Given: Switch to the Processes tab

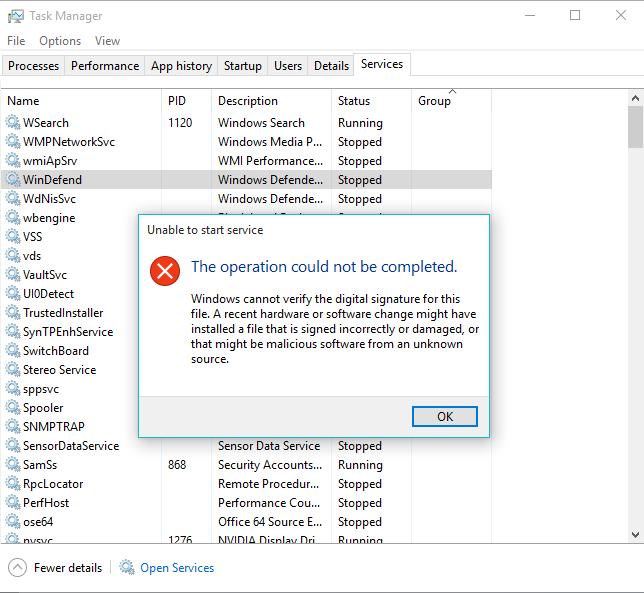Looking at the screenshot, I should 33,66.
